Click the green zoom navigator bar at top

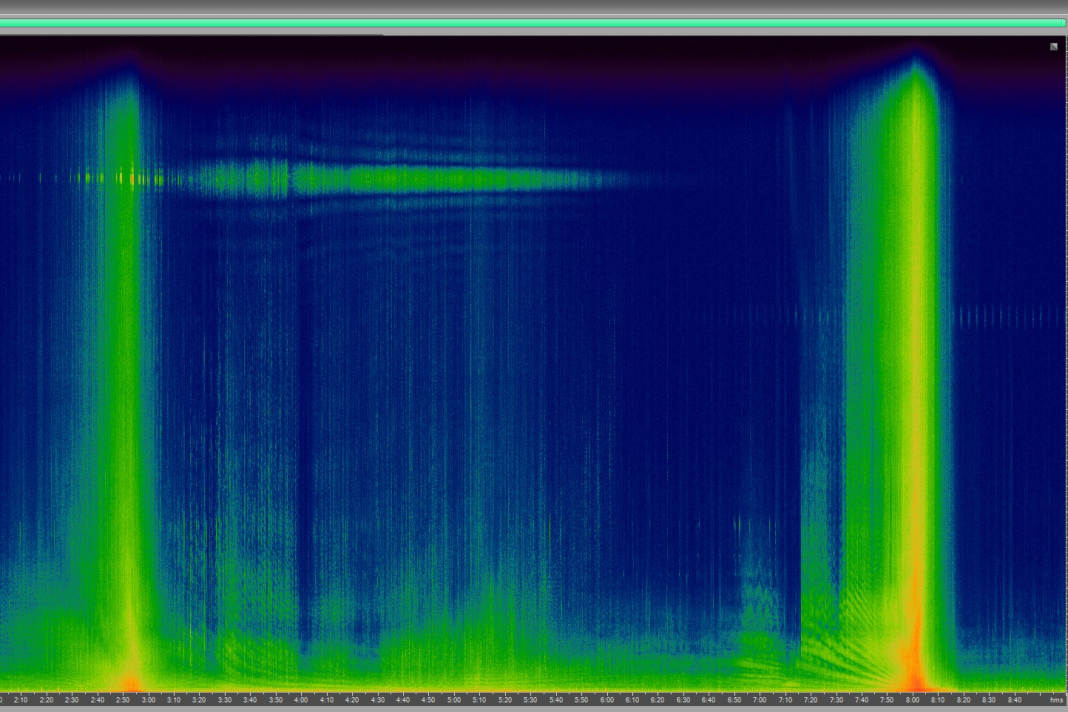(x=532, y=22)
